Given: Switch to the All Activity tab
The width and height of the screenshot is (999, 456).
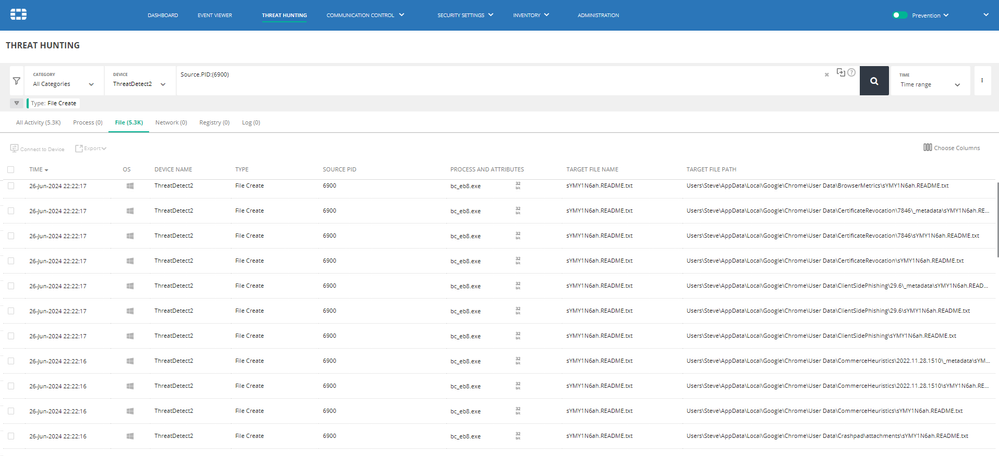Looking at the screenshot, I should (38, 122).
